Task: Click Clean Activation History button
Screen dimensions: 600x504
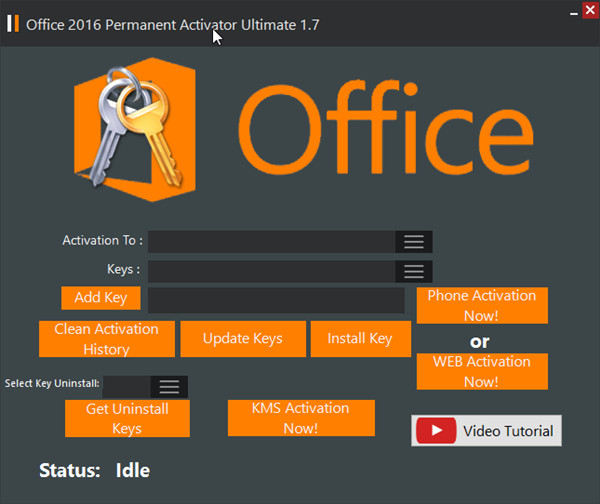Action: pos(107,339)
